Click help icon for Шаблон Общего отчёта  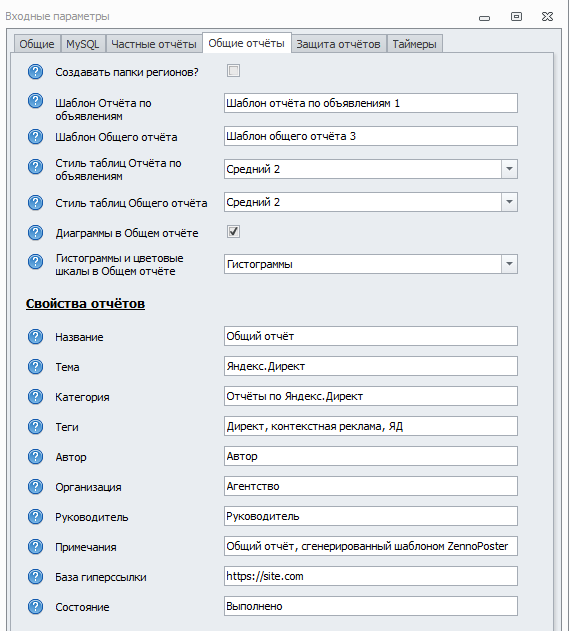35,136
